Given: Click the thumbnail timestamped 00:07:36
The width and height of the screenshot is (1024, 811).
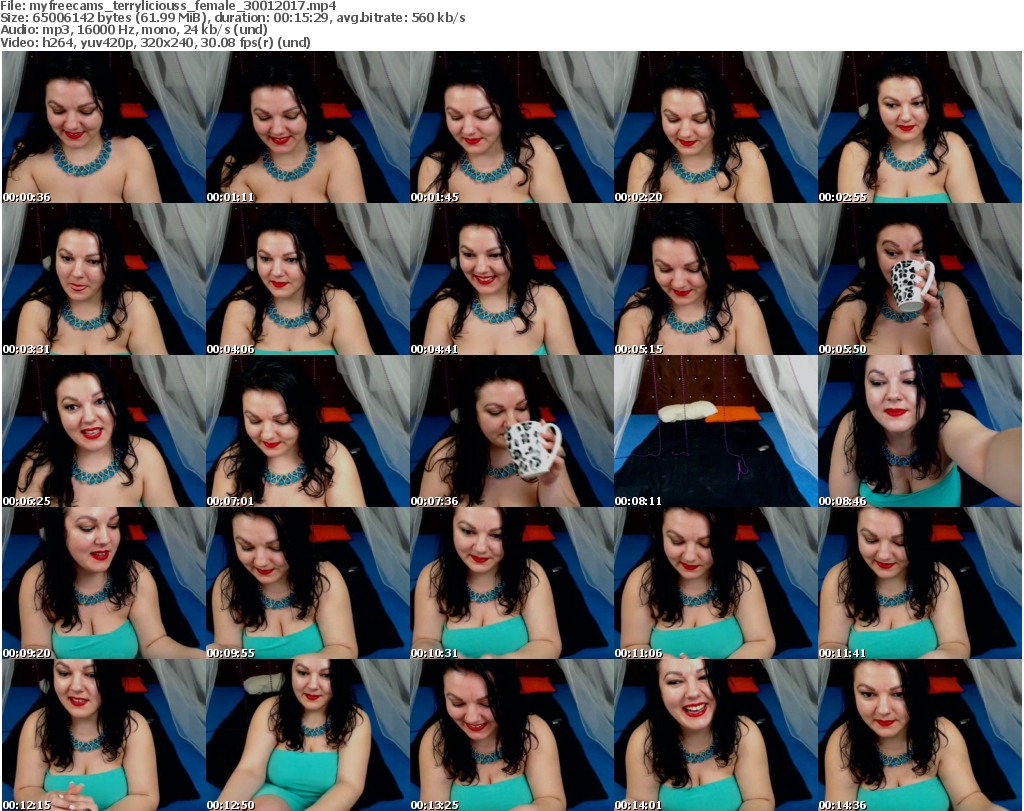Looking at the screenshot, I should coord(511,432).
